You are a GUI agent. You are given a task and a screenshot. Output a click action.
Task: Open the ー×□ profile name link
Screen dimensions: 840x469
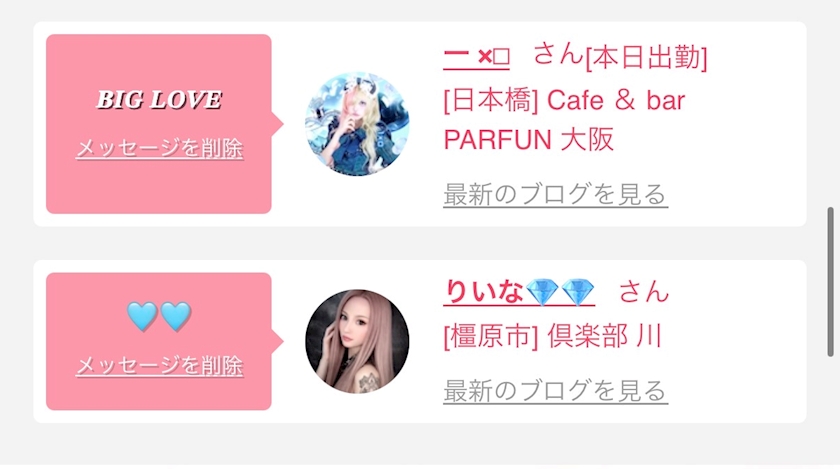tap(476, 56)
